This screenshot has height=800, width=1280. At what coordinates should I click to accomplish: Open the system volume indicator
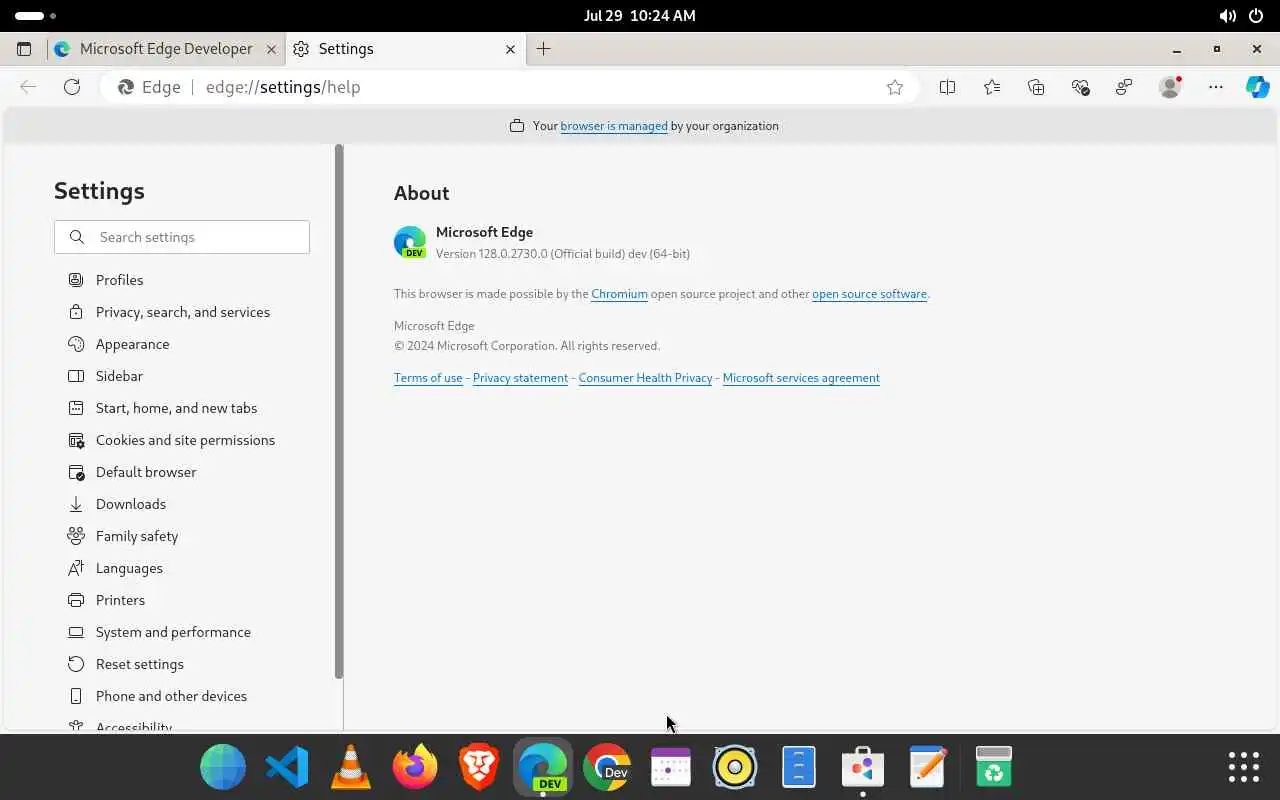point(1227,16)
